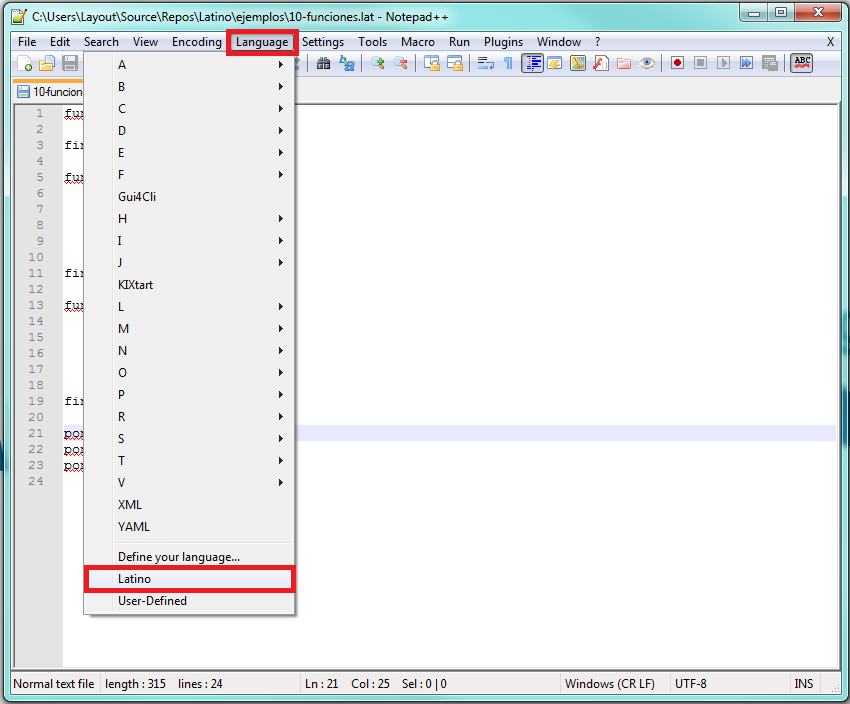Click Run macro multiple times icon
The image size is (850, 704).
[x=746, y=63]
